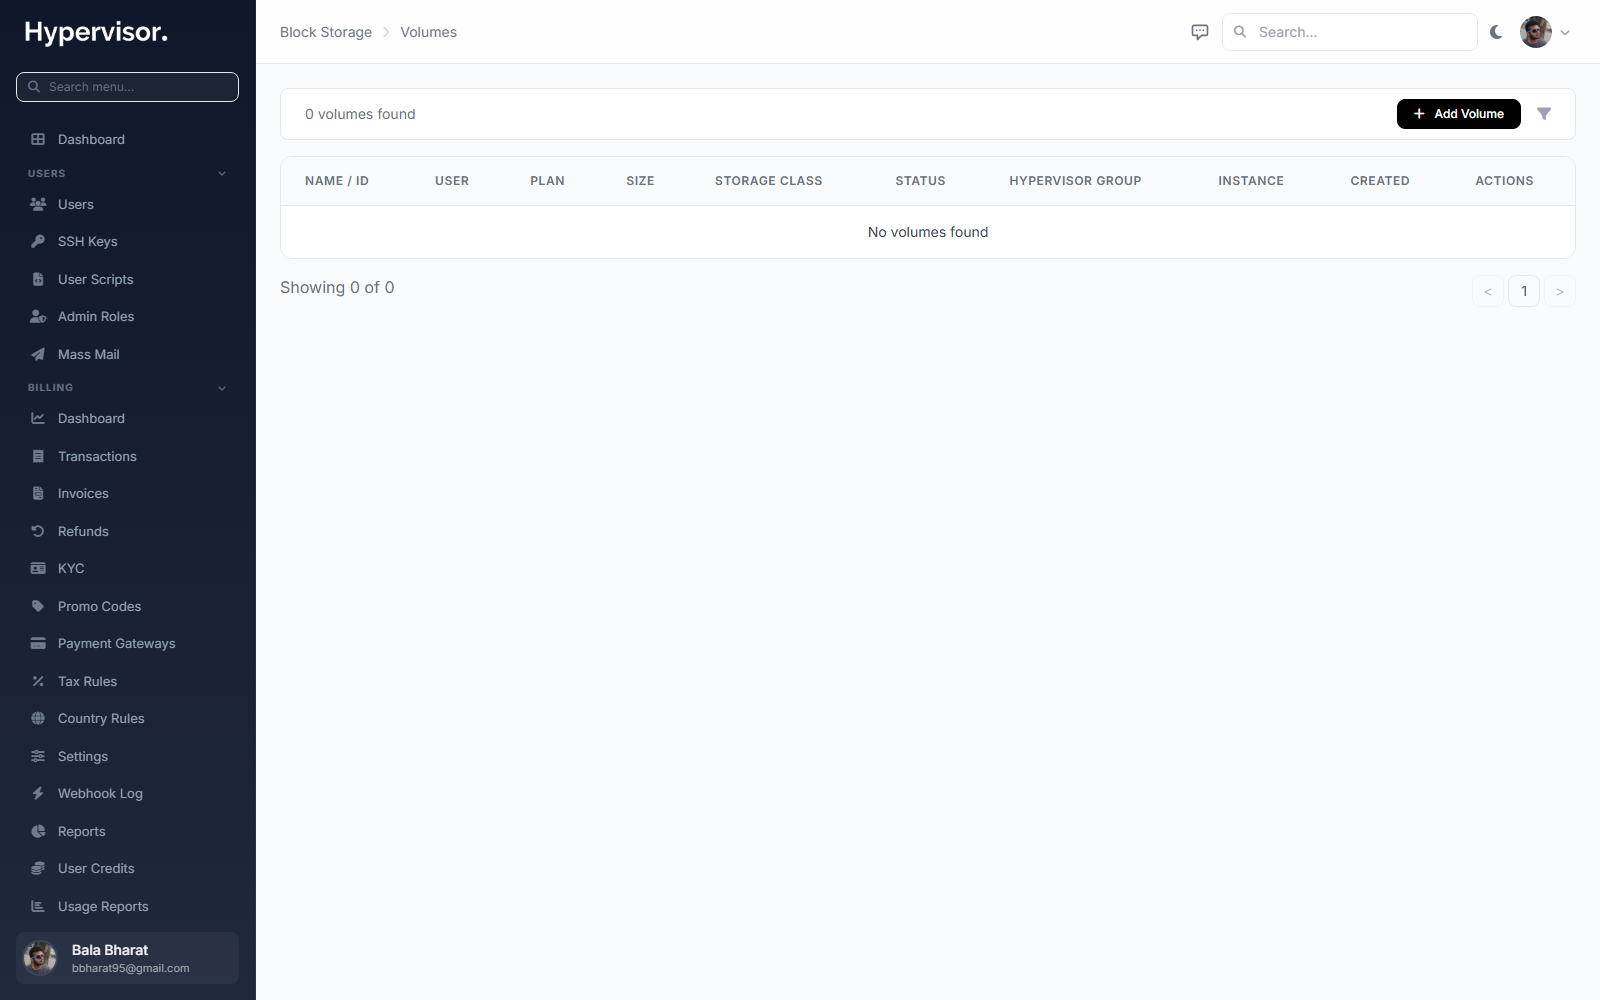Screen dimensions: 1600x1000
Task: Click the INSTANCE column header
Action: coord(1251,181)
